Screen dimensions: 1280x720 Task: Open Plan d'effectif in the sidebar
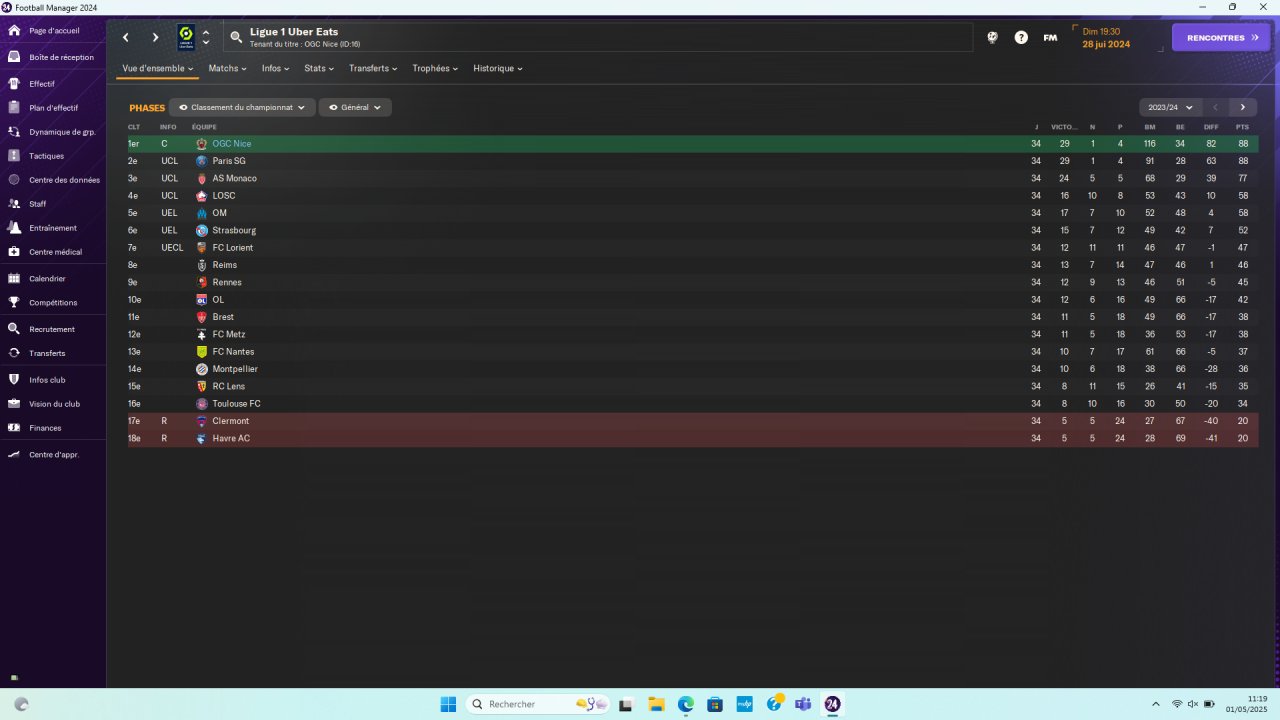[53, 108]
